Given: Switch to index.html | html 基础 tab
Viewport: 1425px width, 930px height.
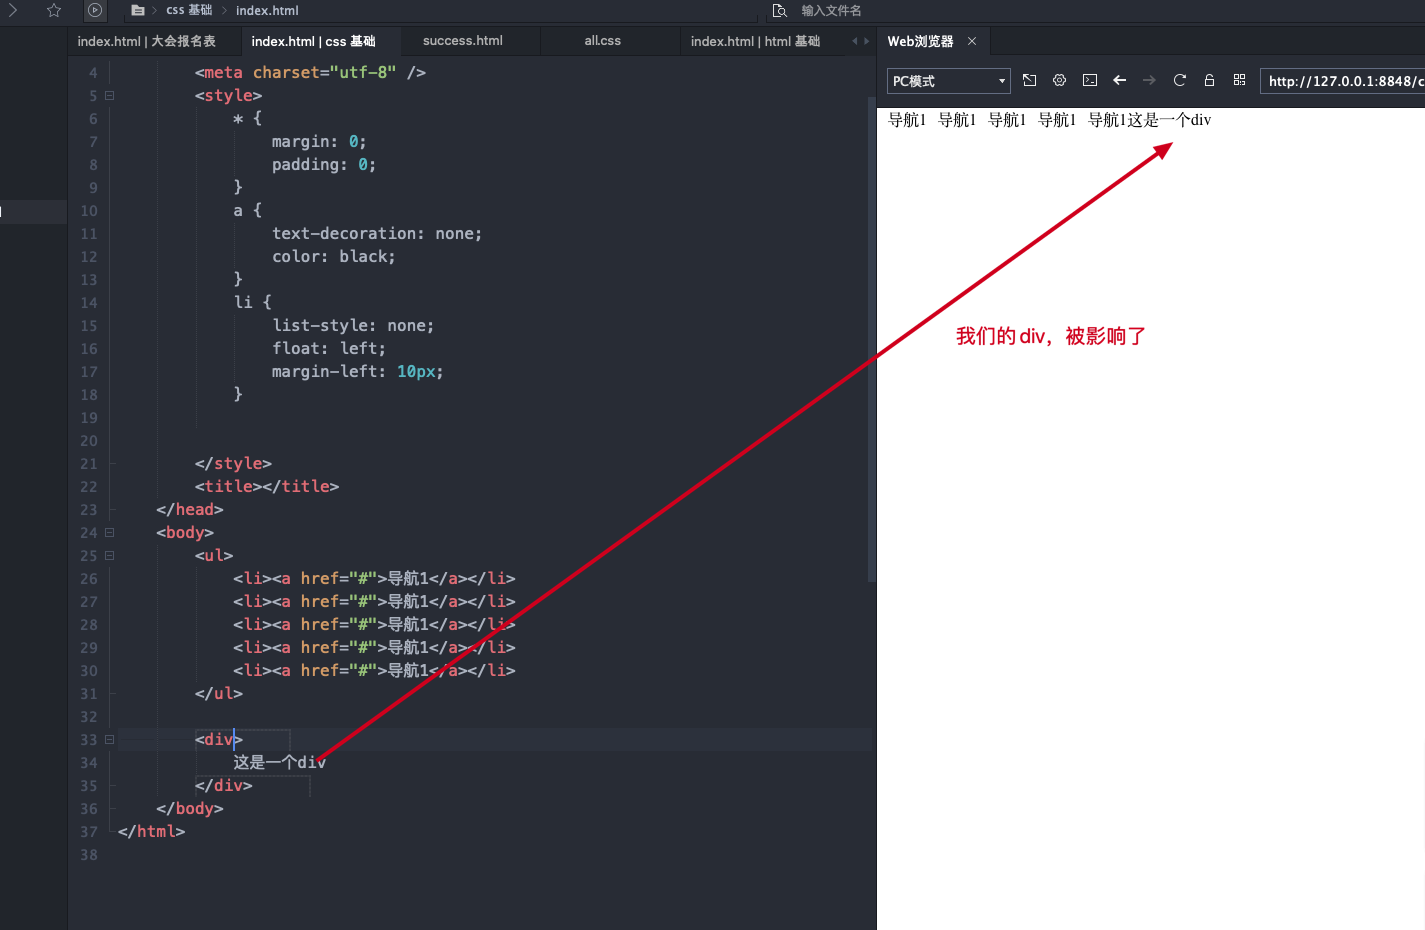Looking at the screenshot, I should 755,41.
